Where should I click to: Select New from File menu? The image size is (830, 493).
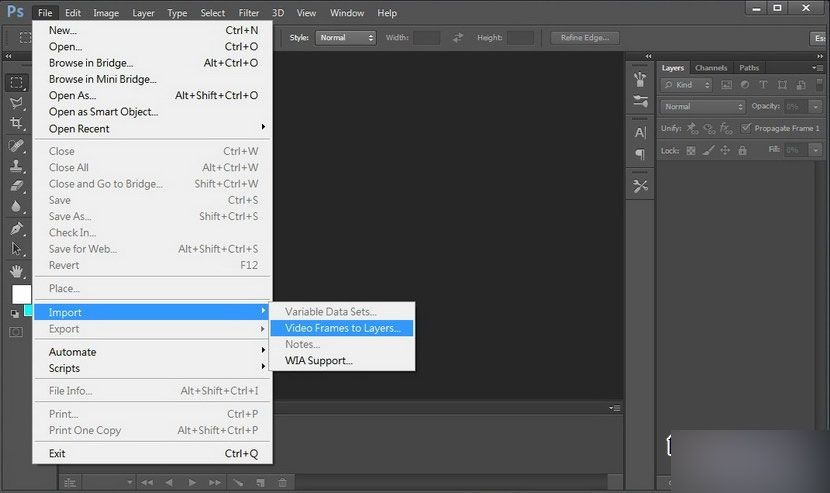coord(152,30)
